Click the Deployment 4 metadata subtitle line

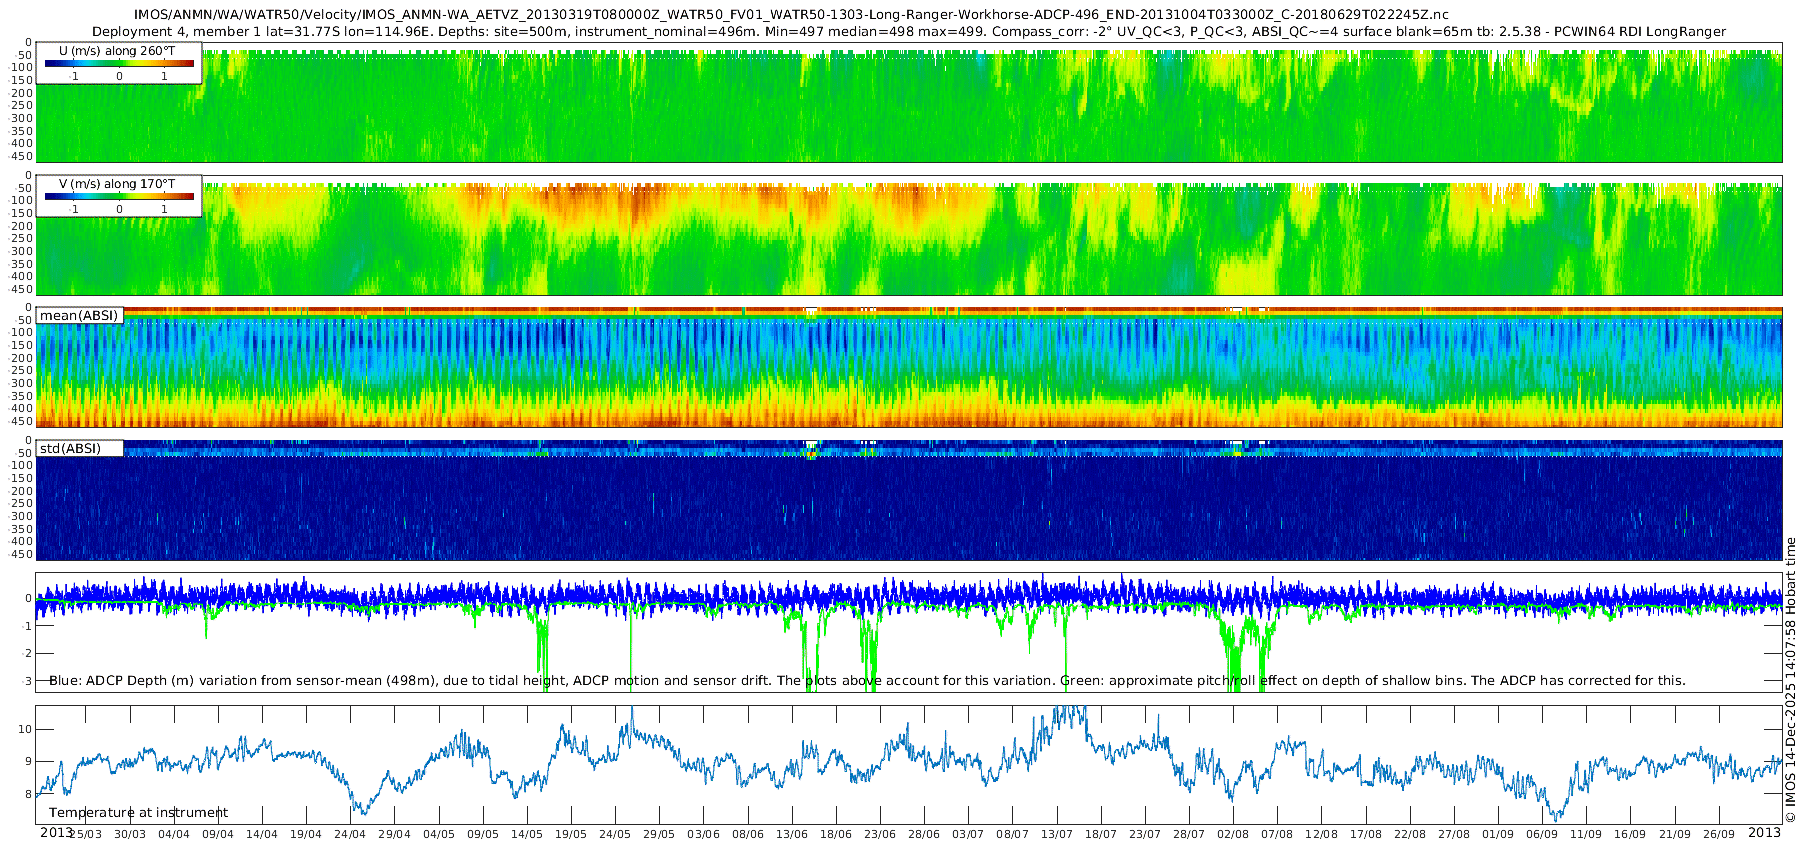(908, 31)
